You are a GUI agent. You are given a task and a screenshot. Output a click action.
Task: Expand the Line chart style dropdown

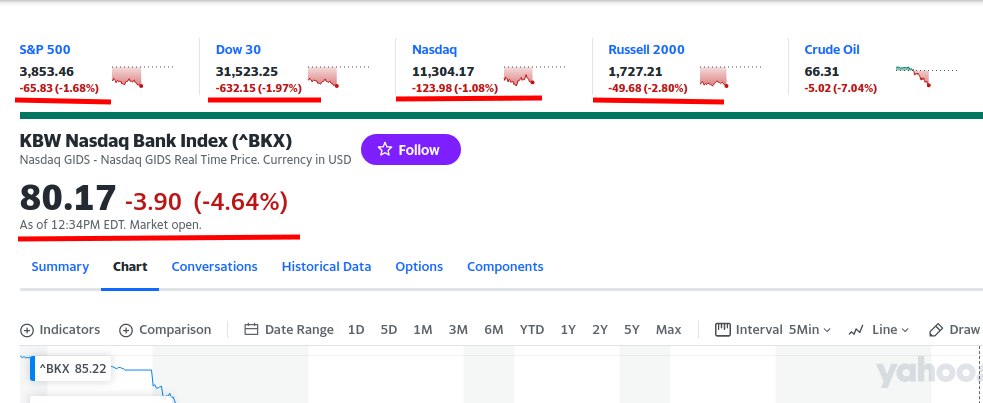[890, 330]
